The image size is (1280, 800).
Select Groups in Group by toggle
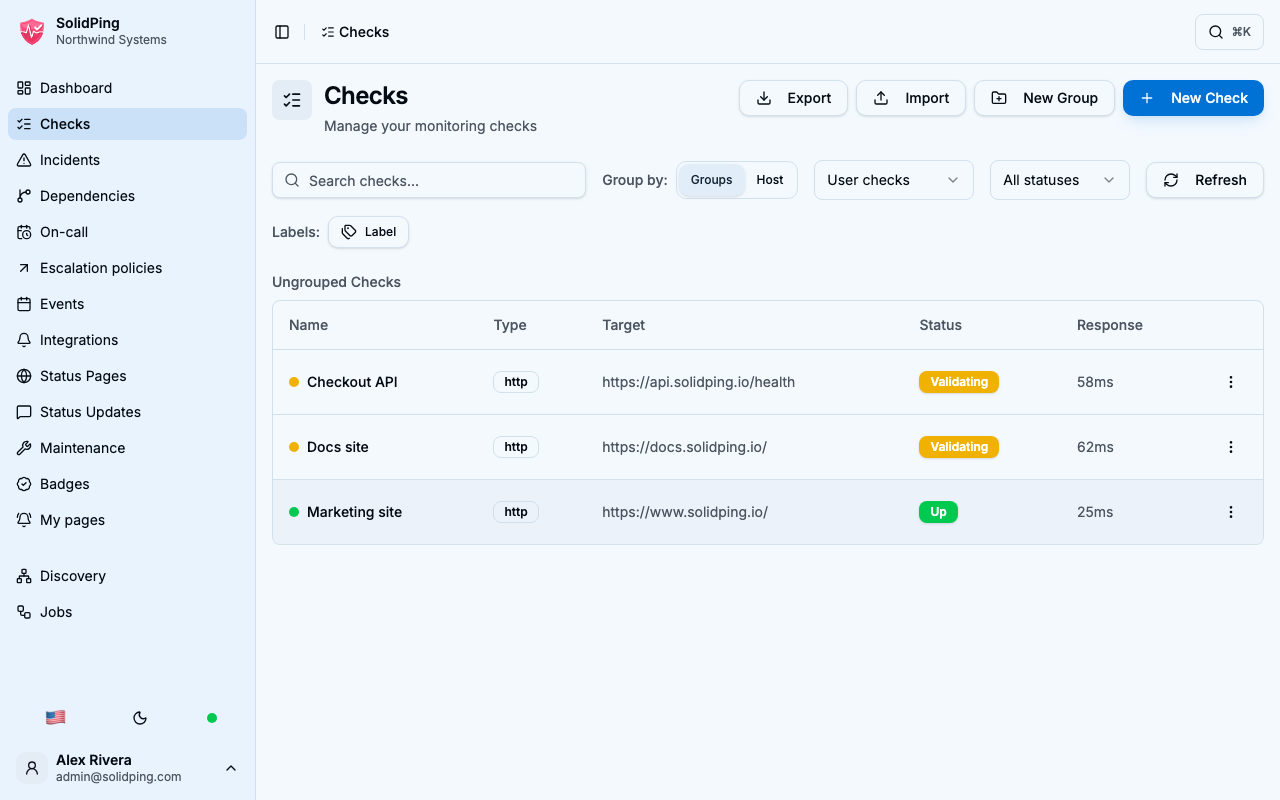[712, 180]
